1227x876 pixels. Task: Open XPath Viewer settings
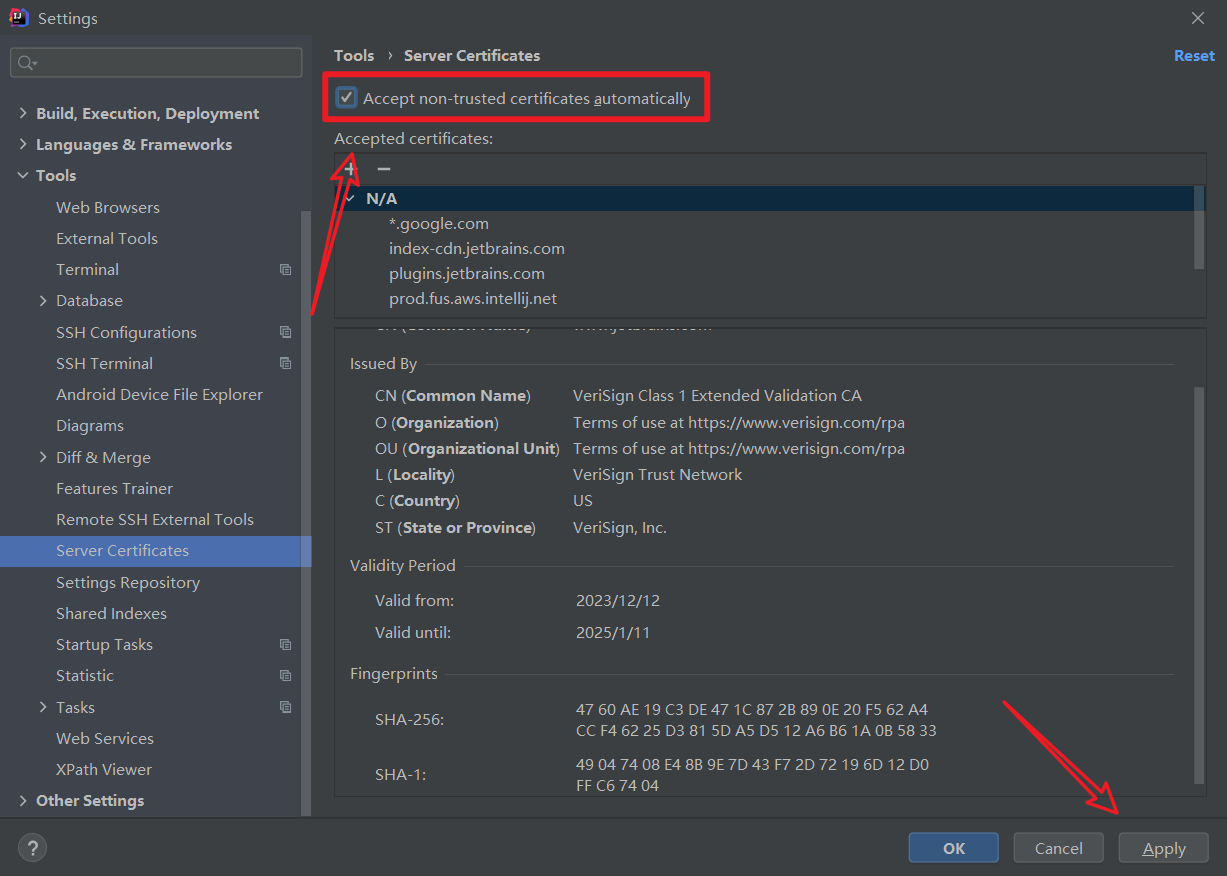(x=104, y=769)
